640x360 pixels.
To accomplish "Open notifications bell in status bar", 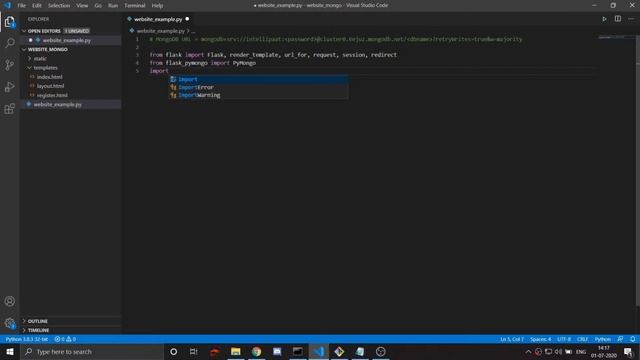I will [x=632, y=339].
